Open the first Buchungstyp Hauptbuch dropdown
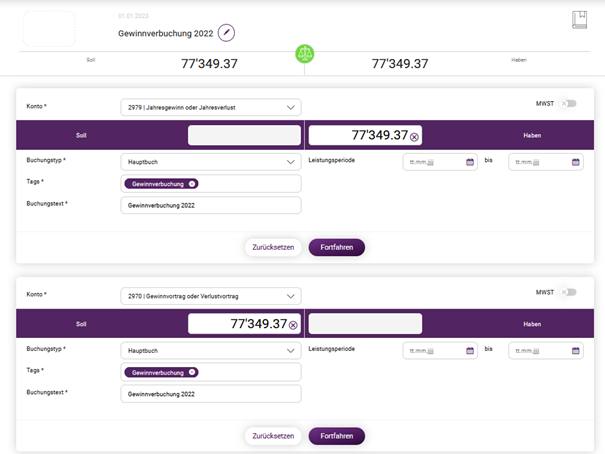Image resolution: width=605 pixels, height=454 pixels. point(211,162)
